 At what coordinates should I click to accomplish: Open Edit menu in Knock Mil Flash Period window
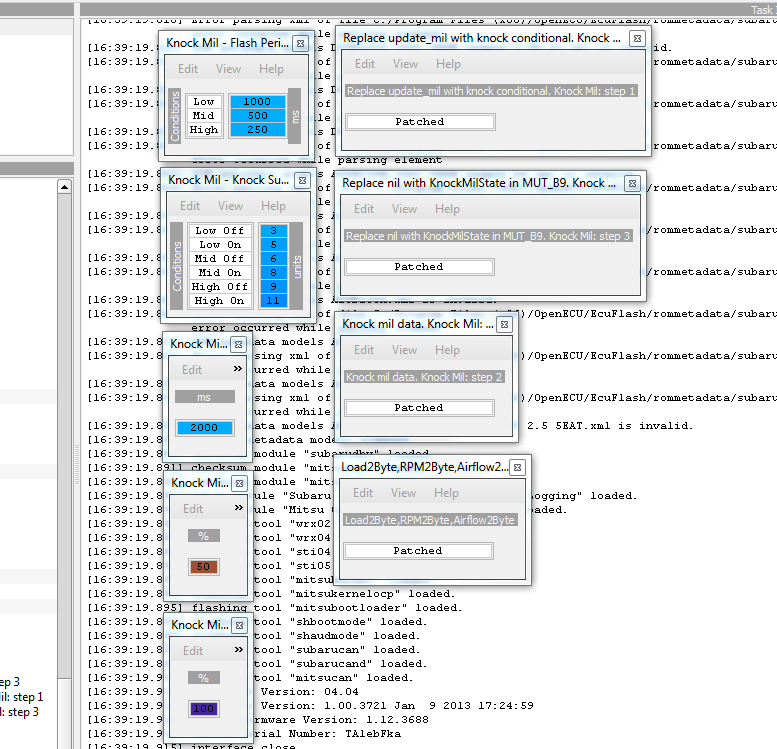[187, 69]
